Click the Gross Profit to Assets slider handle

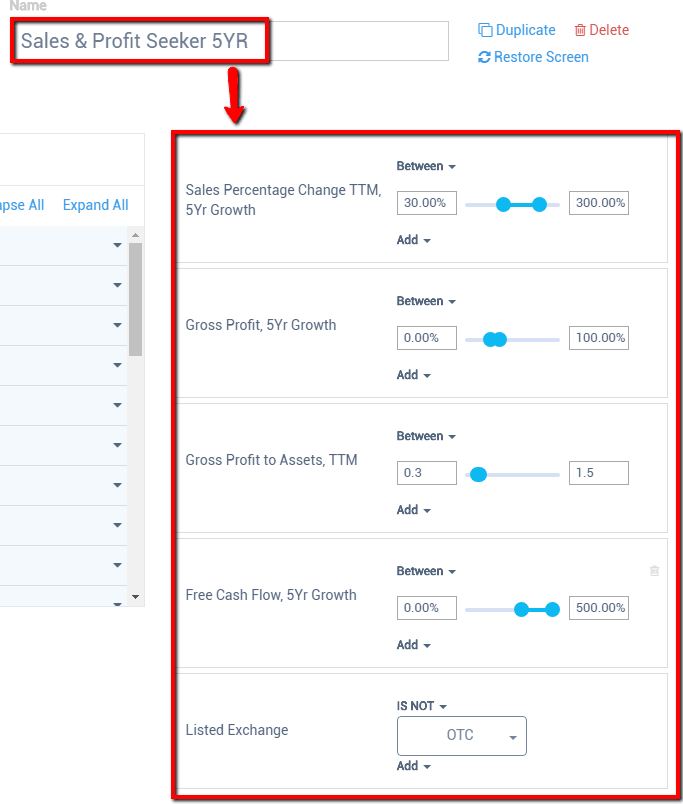tap(478, 474)
